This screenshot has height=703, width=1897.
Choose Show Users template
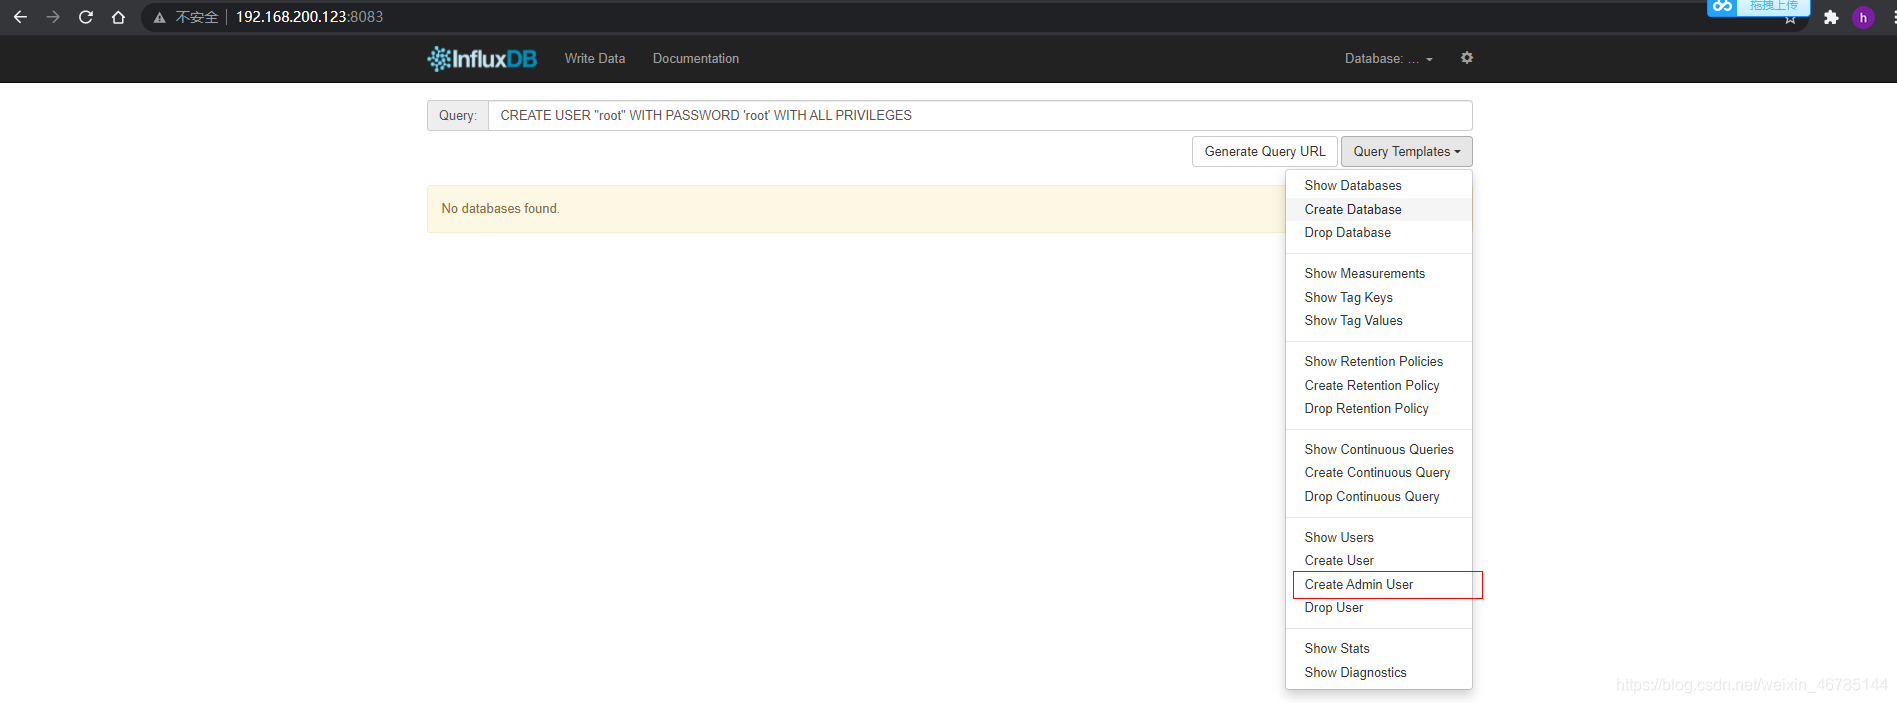tap(1378, 538)
